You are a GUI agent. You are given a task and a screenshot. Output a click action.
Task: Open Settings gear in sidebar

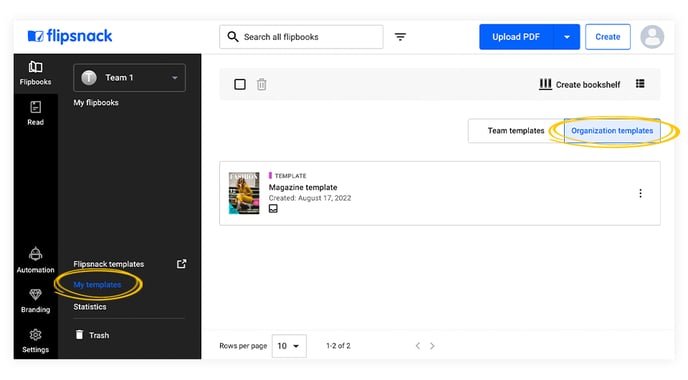pos(36,341)
